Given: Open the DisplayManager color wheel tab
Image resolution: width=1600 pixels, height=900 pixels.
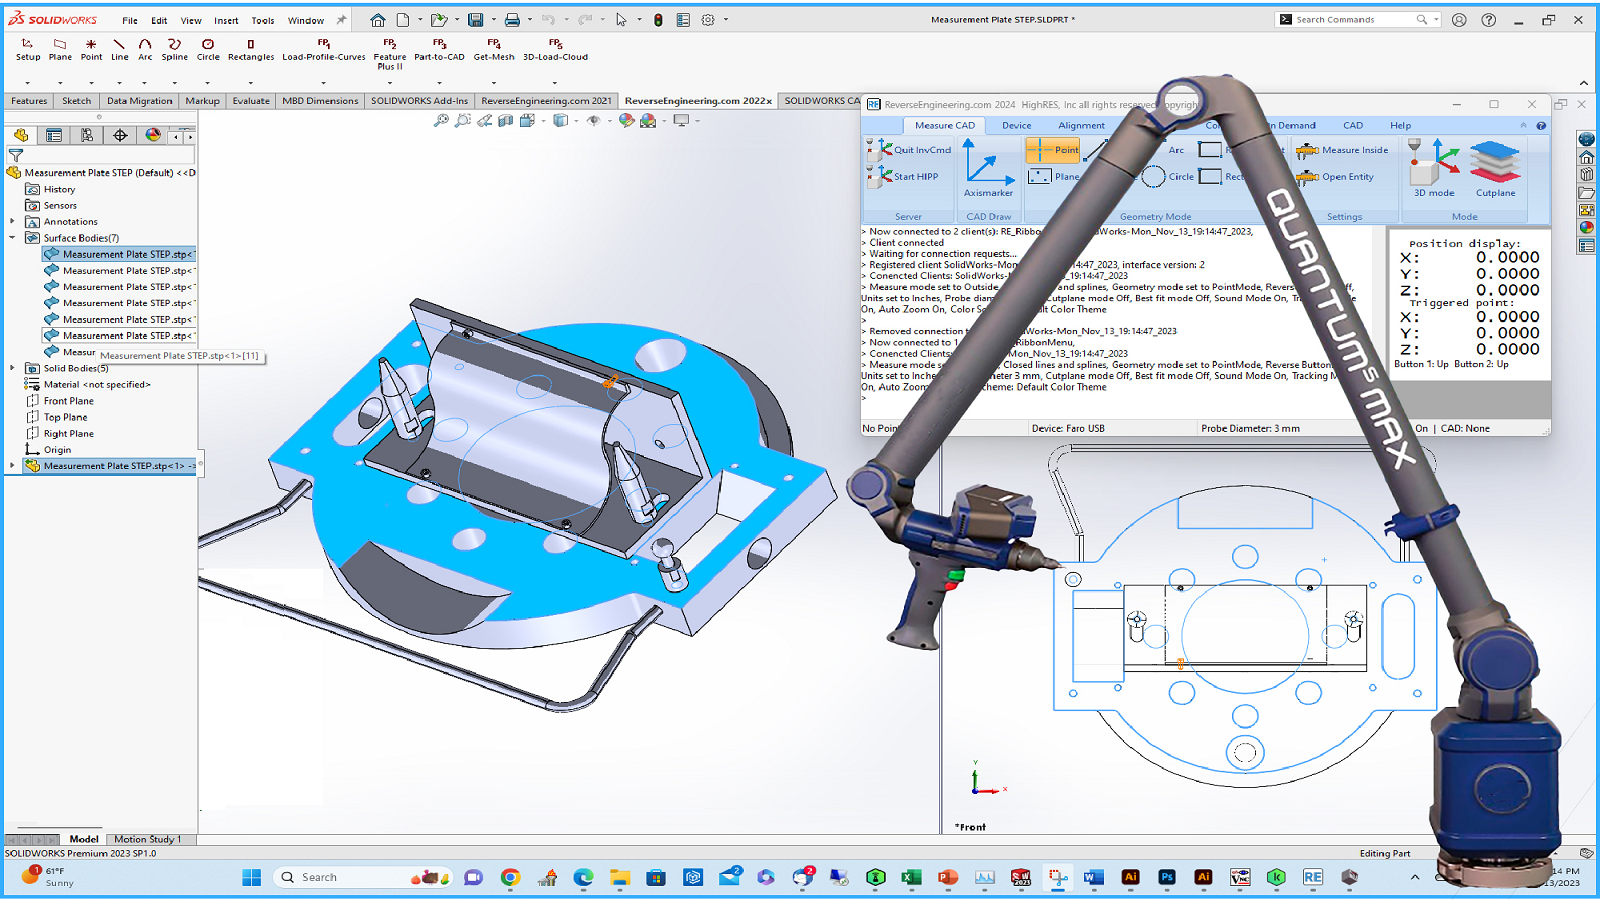Looking at the screenshot, I should (152, 135).
